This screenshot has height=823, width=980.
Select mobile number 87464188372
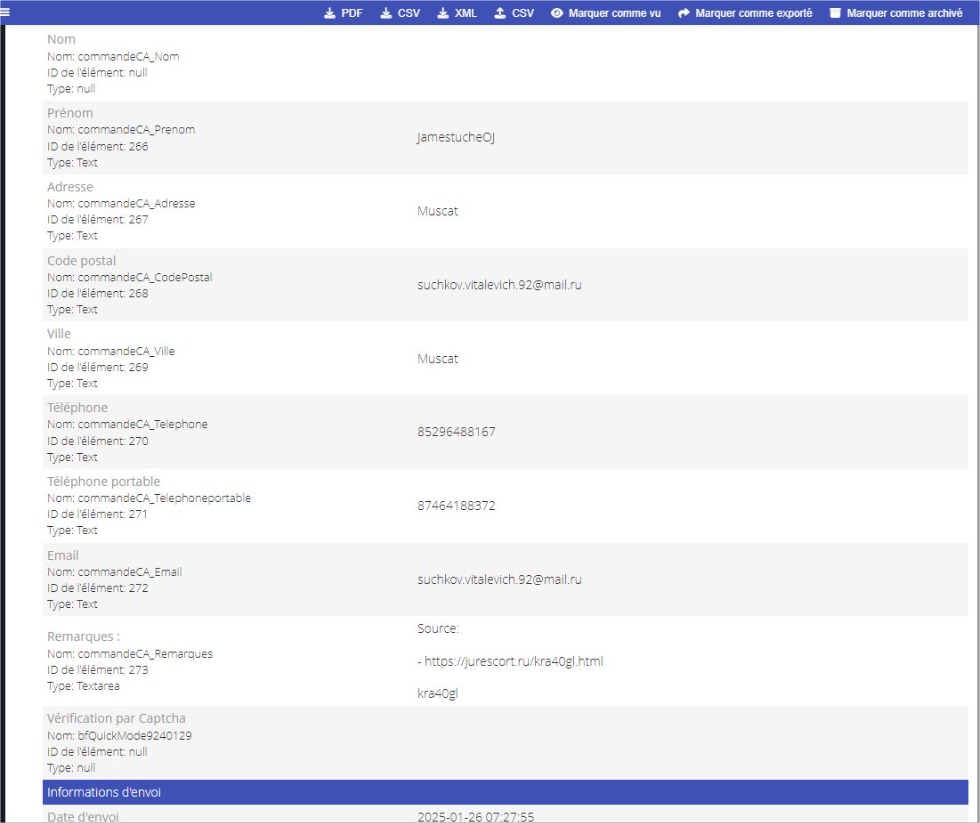456,506
